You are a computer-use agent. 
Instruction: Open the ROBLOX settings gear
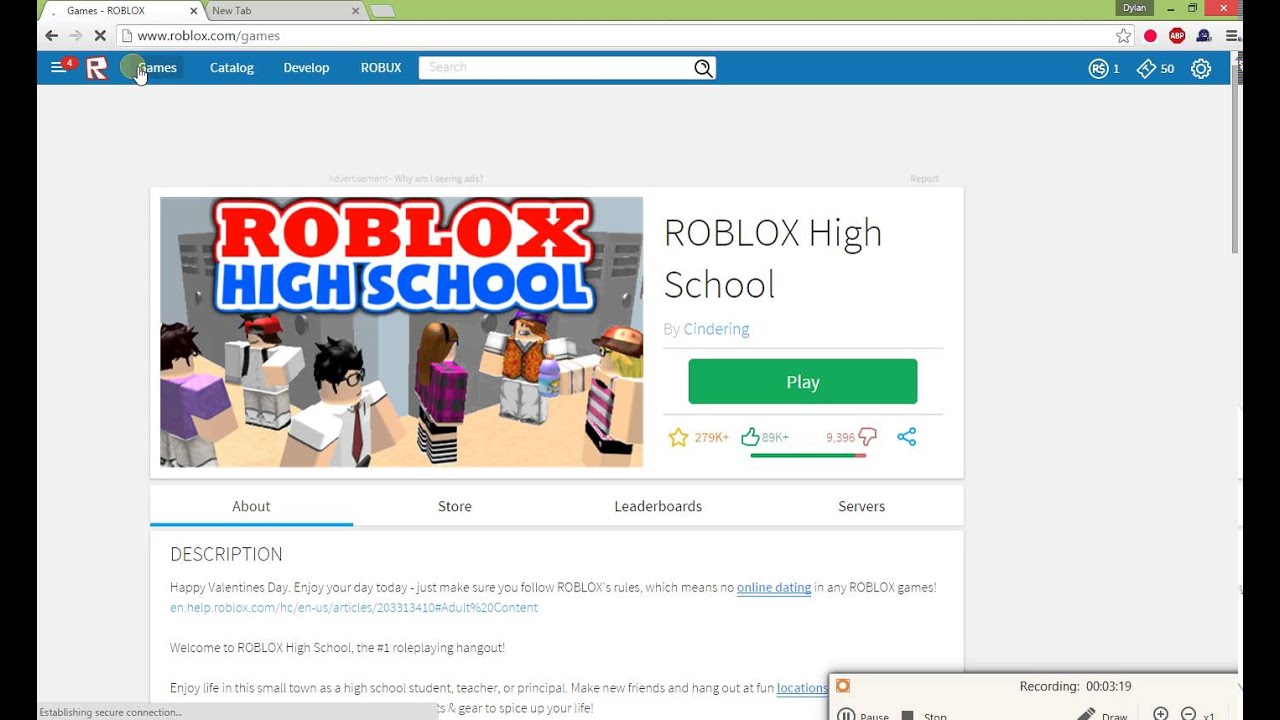click(x=1201, y=68)
